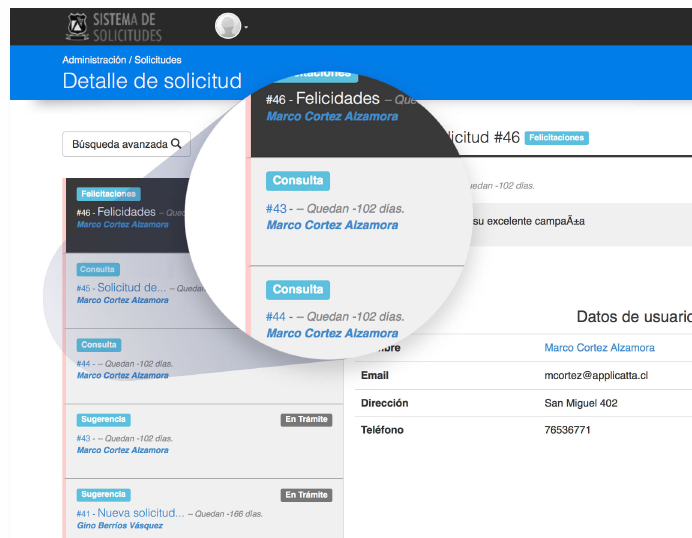Open the user avatar menu
This screenshot has width=692, height=538.
[x=228, y=26]
